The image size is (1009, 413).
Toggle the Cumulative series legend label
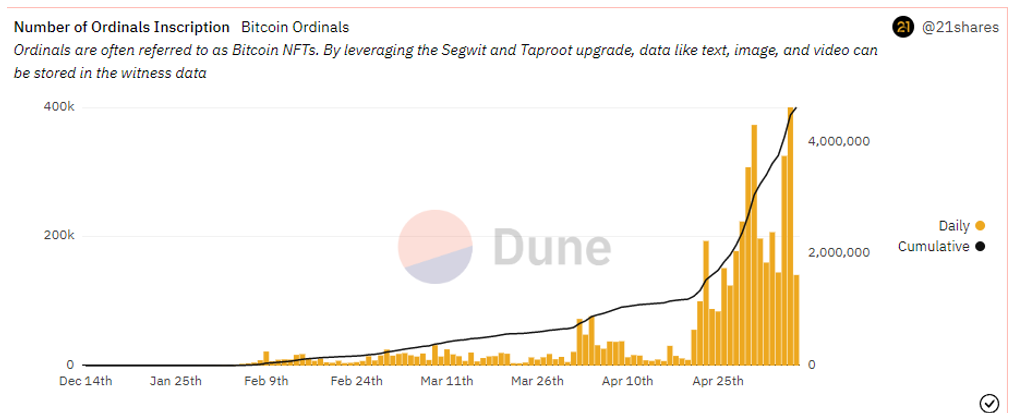coord(933,246)
